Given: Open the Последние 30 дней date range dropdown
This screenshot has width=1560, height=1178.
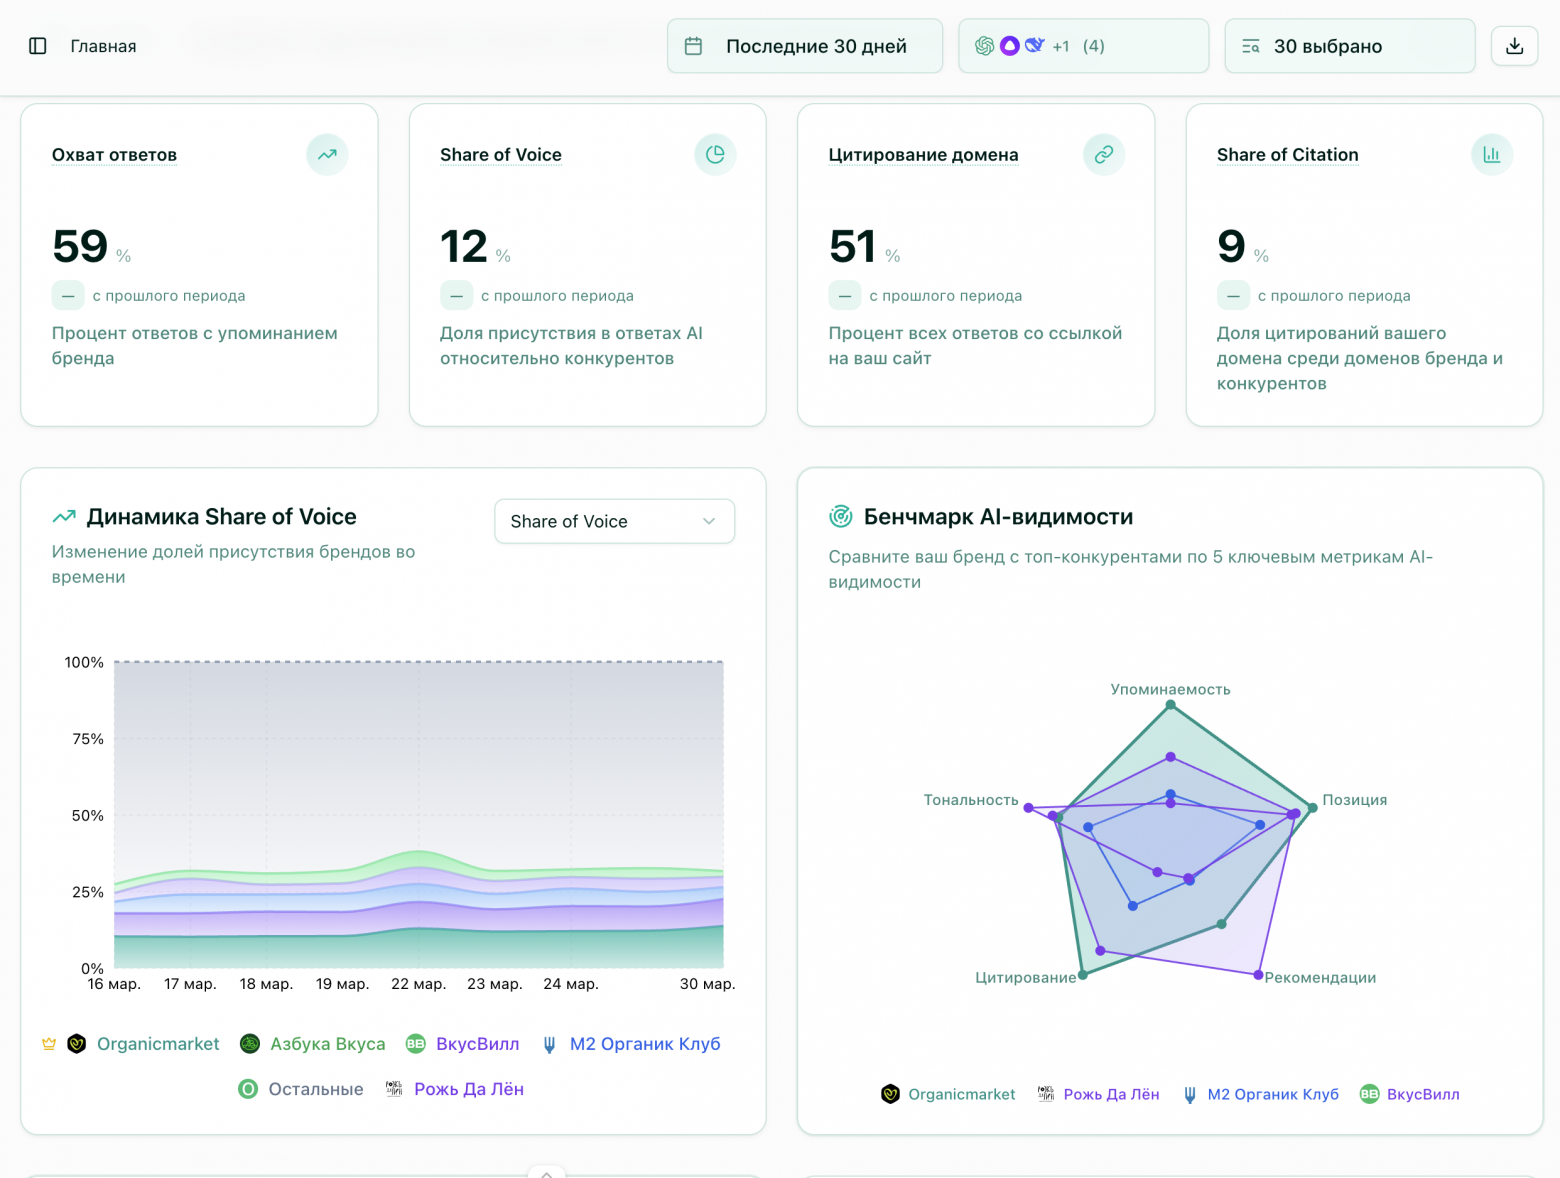Looking at the screenshot, I should 805,46.
